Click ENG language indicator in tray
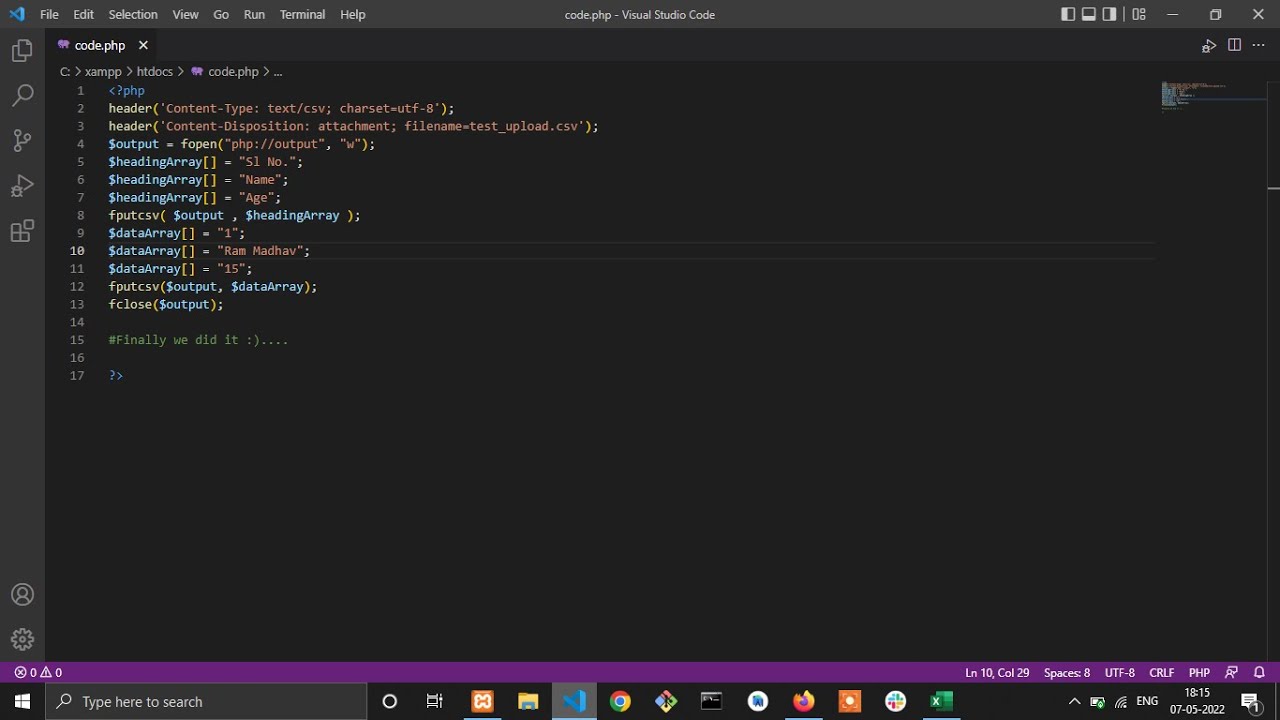This screenshot has height=720, width=1280. (1147, 701)
